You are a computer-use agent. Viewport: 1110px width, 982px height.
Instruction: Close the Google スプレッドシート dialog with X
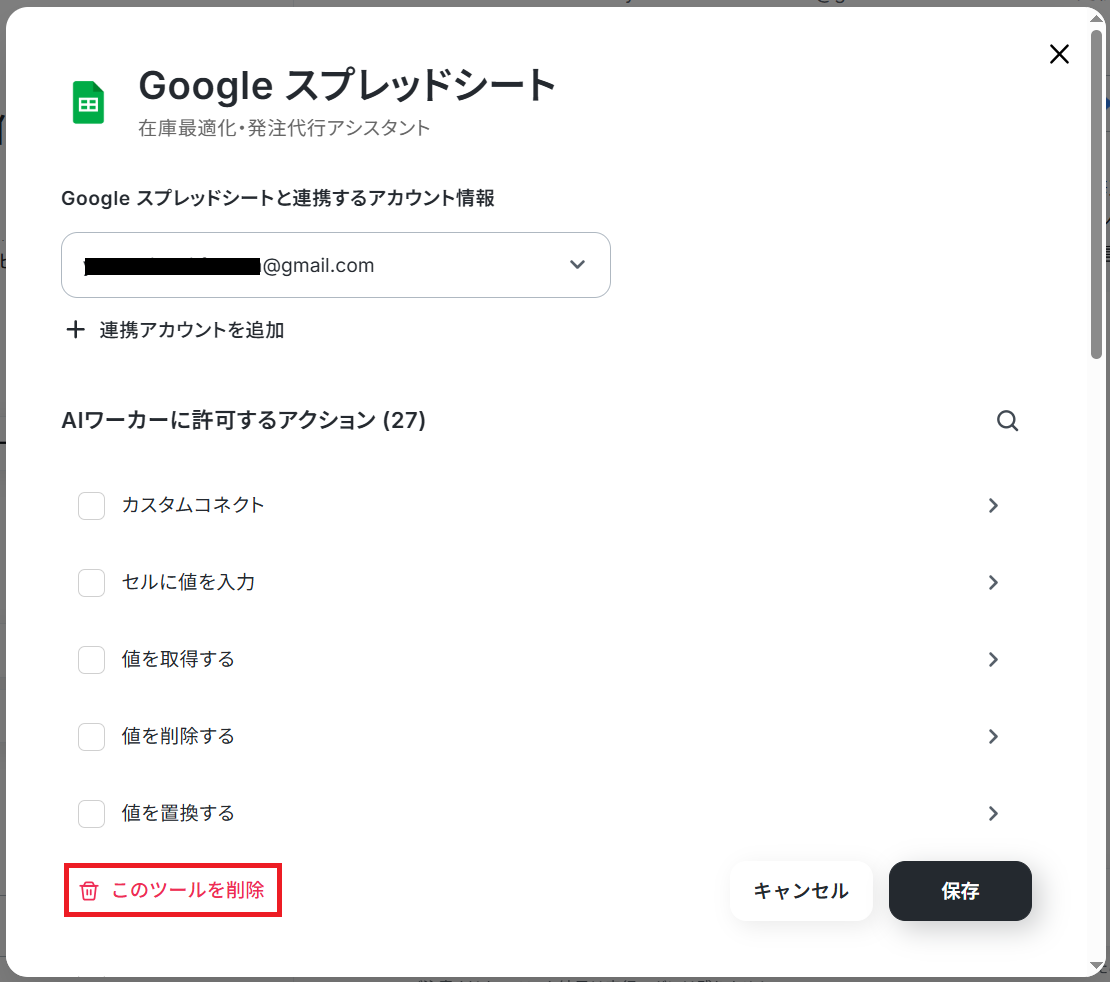pyautogui.click(x=1059, y=54)
